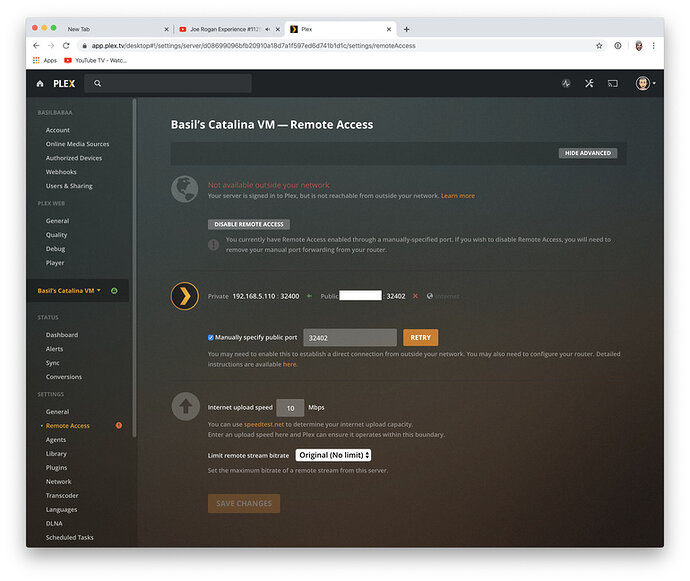Click the search magnifier icon
Image resolution: width=690 pixels, height=581 pixels.
tap(98, 83)
